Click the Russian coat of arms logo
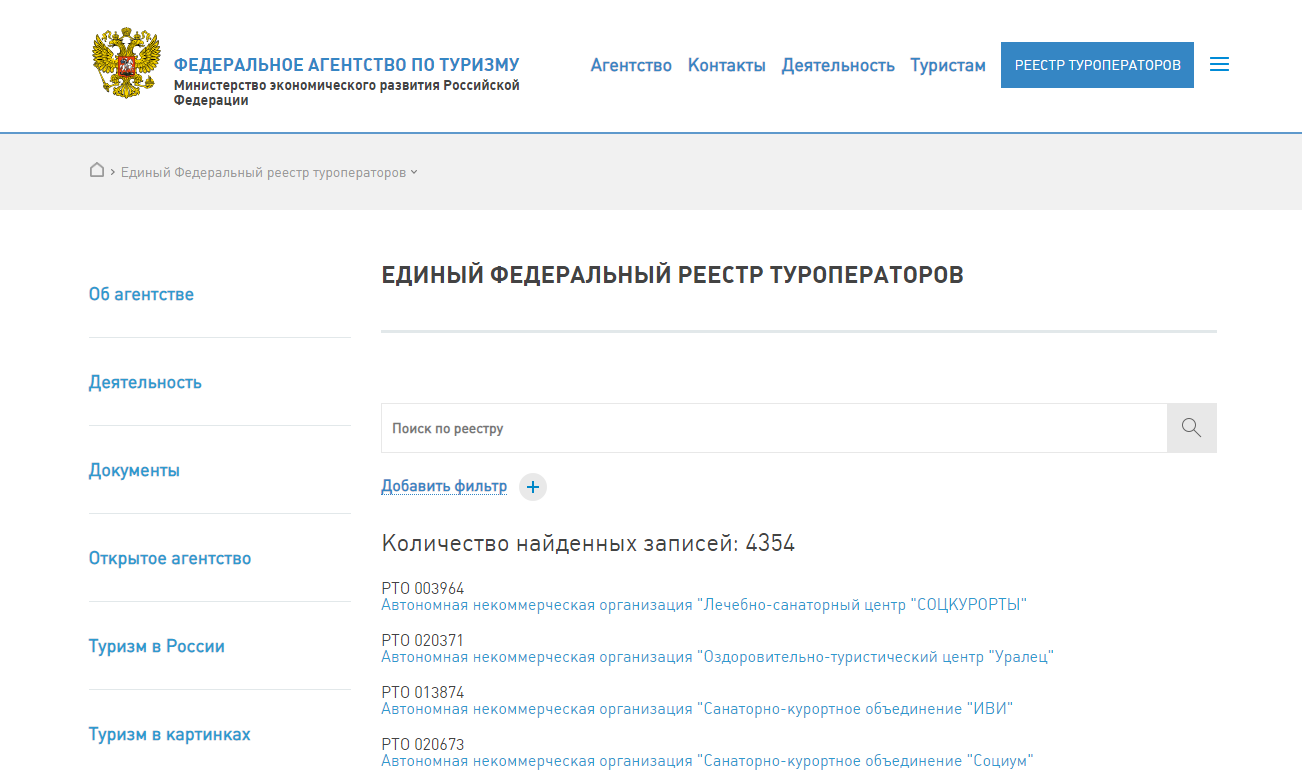This screenshot has width=1302, height=774. 126,65
